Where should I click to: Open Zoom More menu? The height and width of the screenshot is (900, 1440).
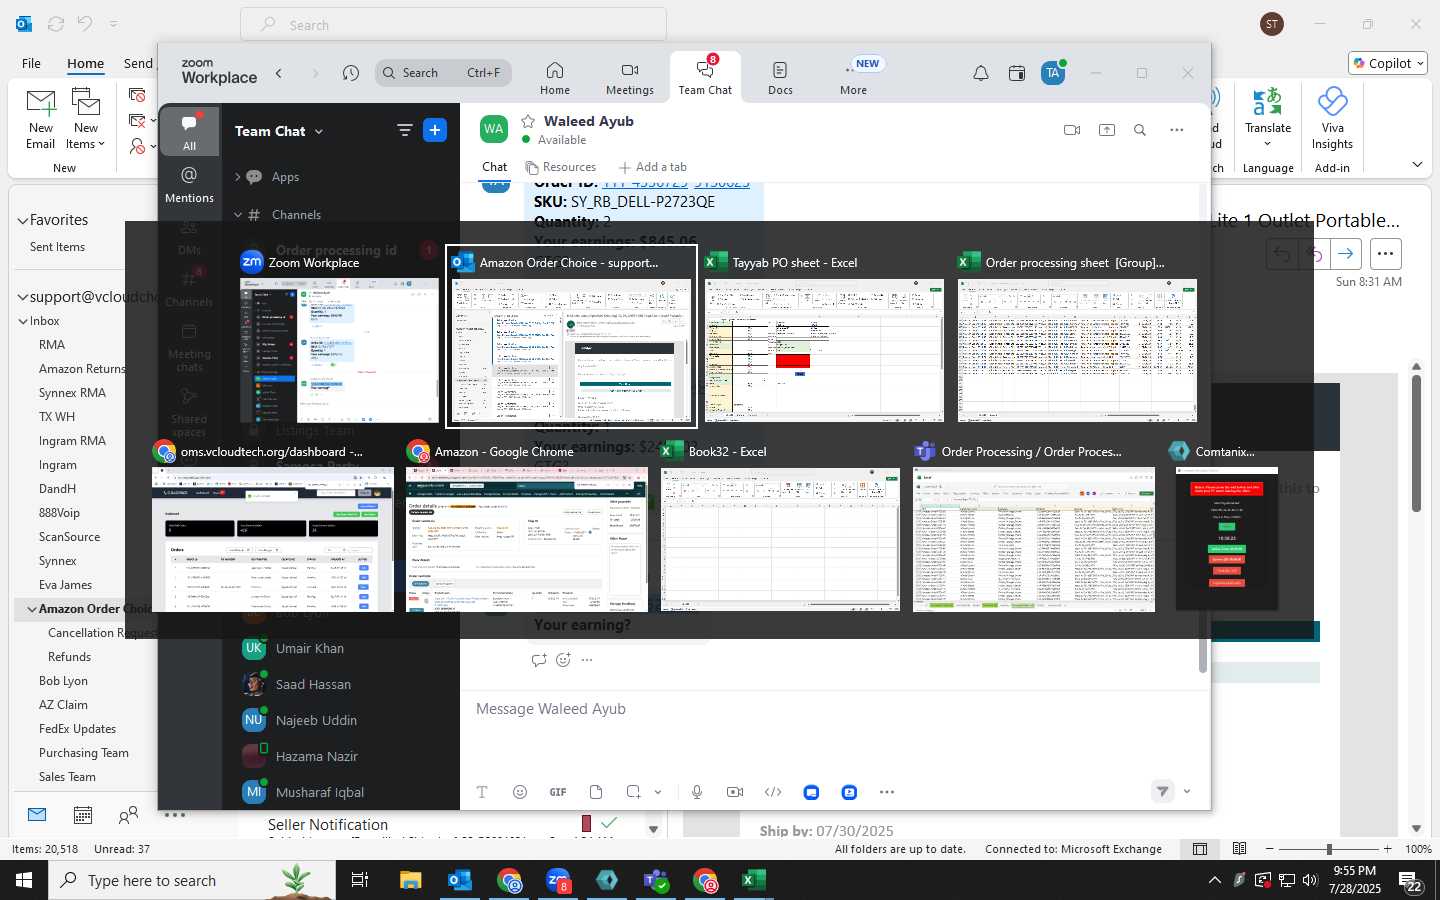click(853, 78)
